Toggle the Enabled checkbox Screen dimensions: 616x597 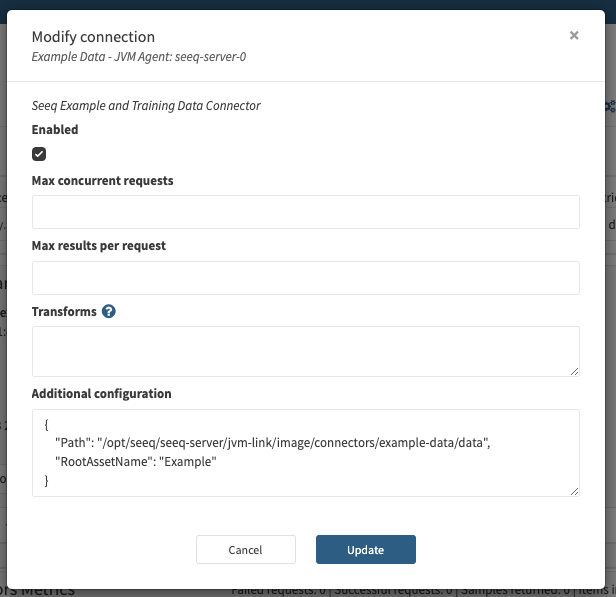pyautogui.click(x=39, y=154)
